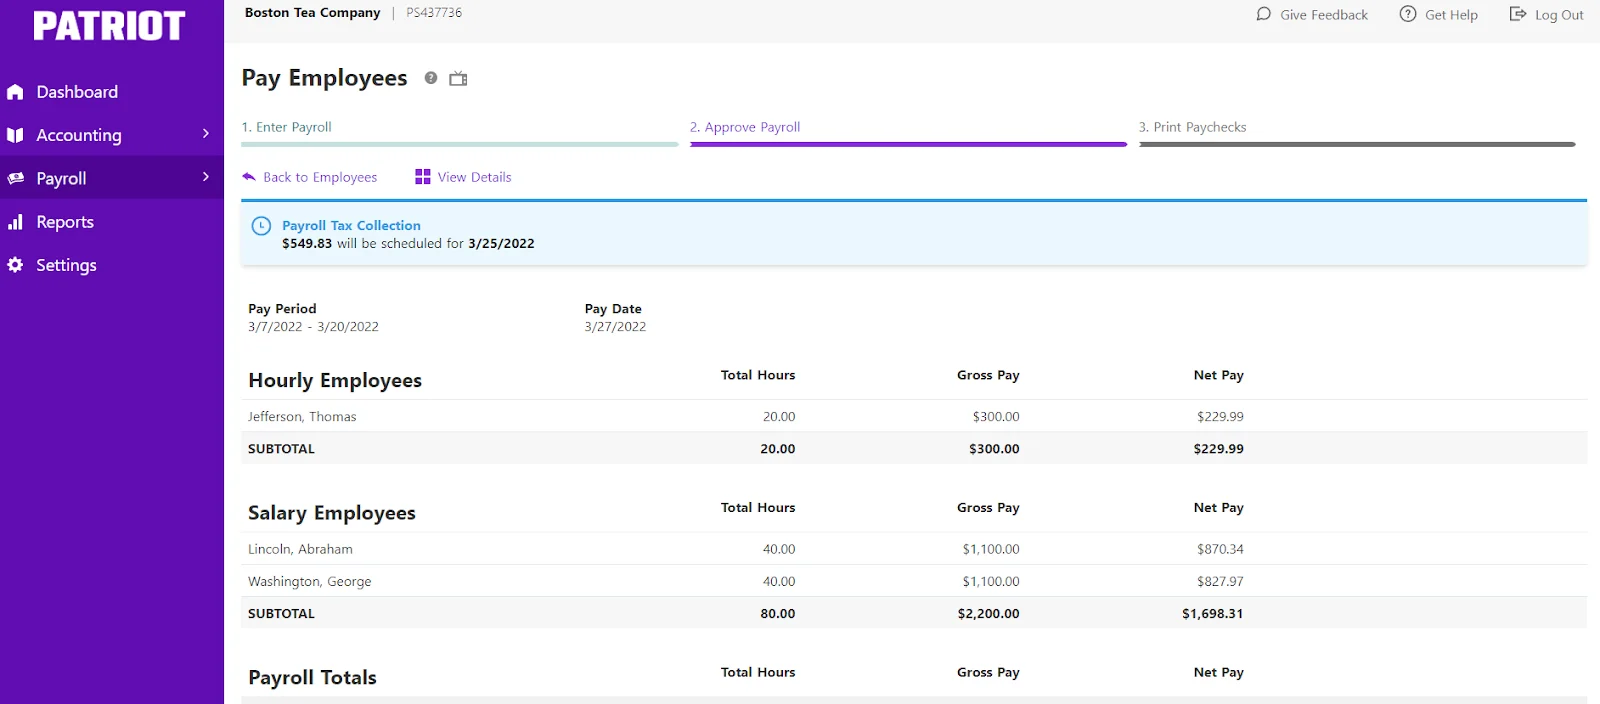Click the Payroll Tax Collection heading

click(x=351, y=226)
